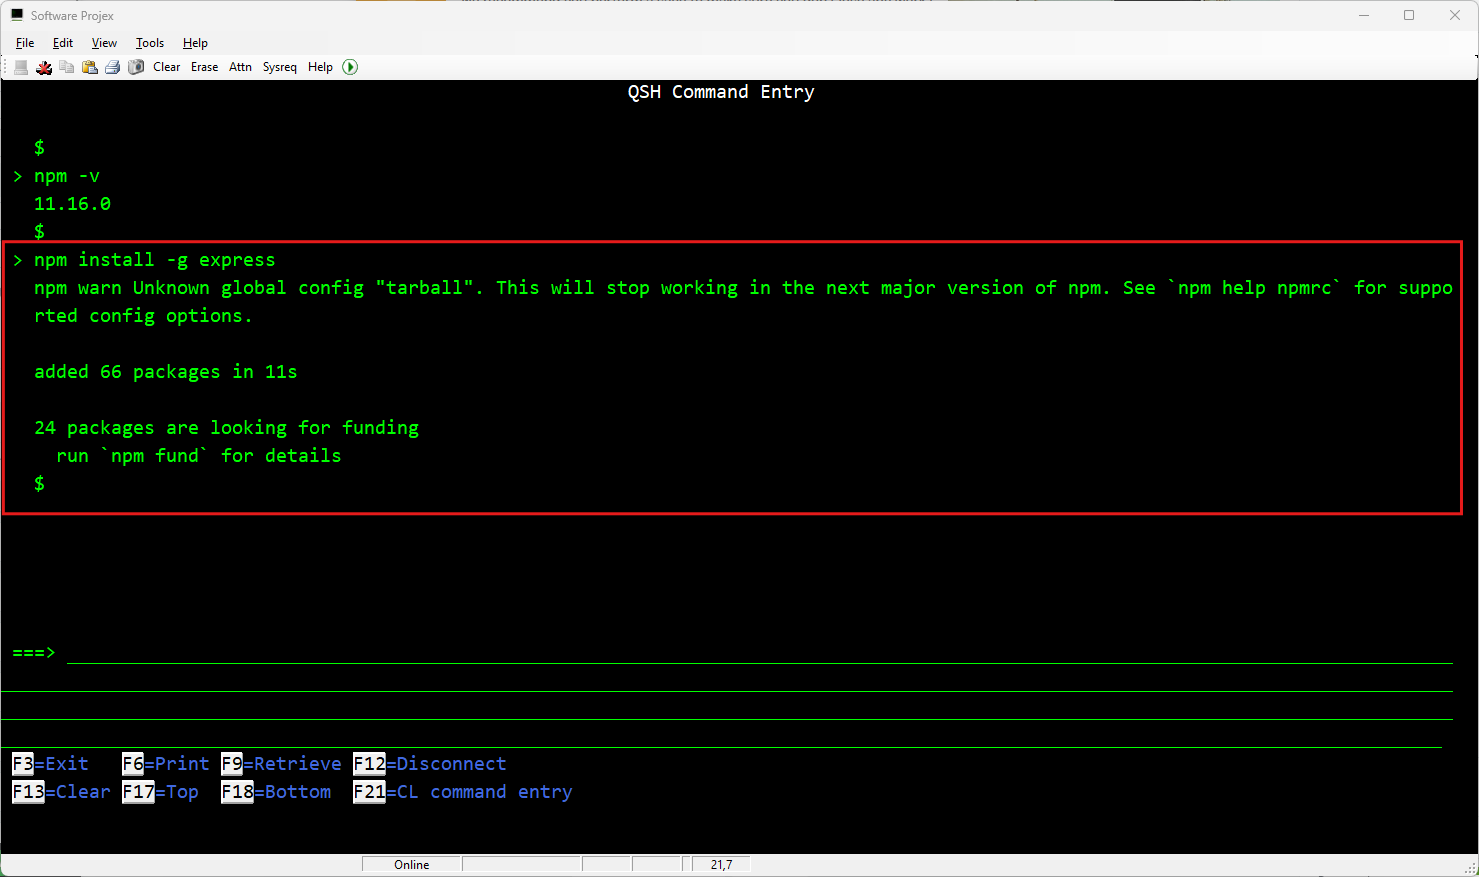Open the Tools menu
The image size is (1479, 877).
pyautogui.click(x=150, y=43)
